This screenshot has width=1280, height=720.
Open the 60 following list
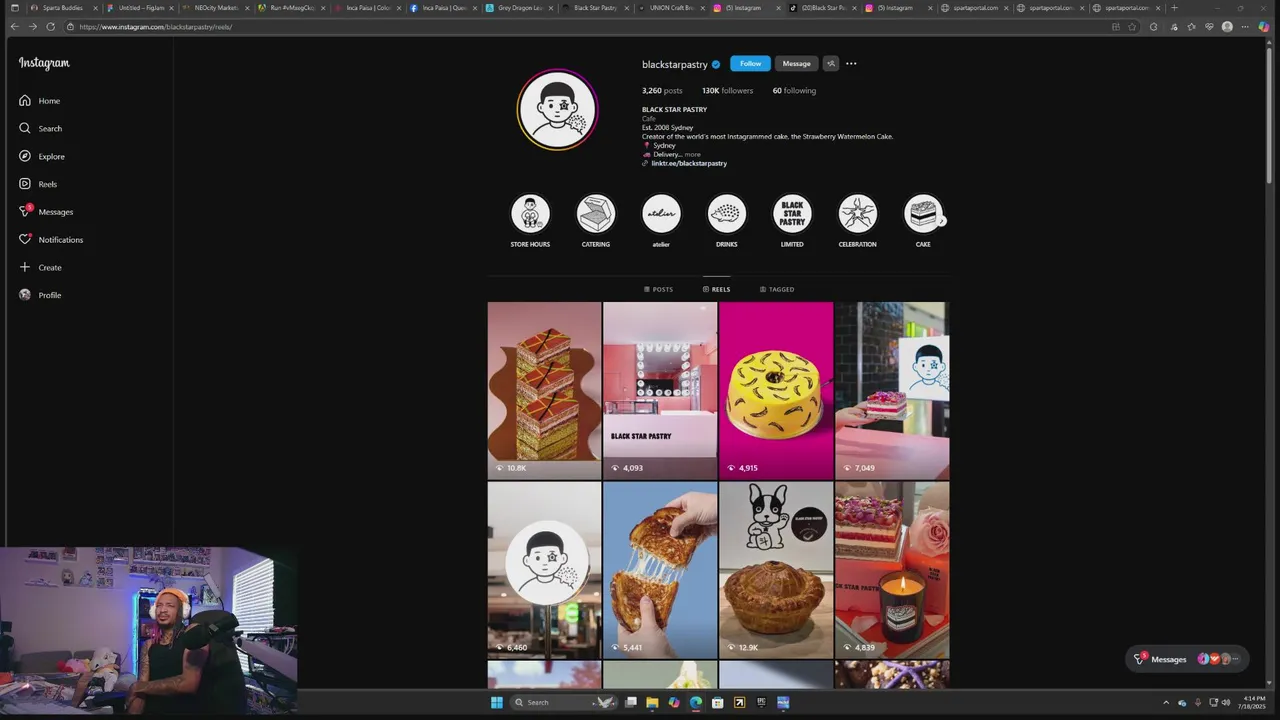[x=794, y=90]
